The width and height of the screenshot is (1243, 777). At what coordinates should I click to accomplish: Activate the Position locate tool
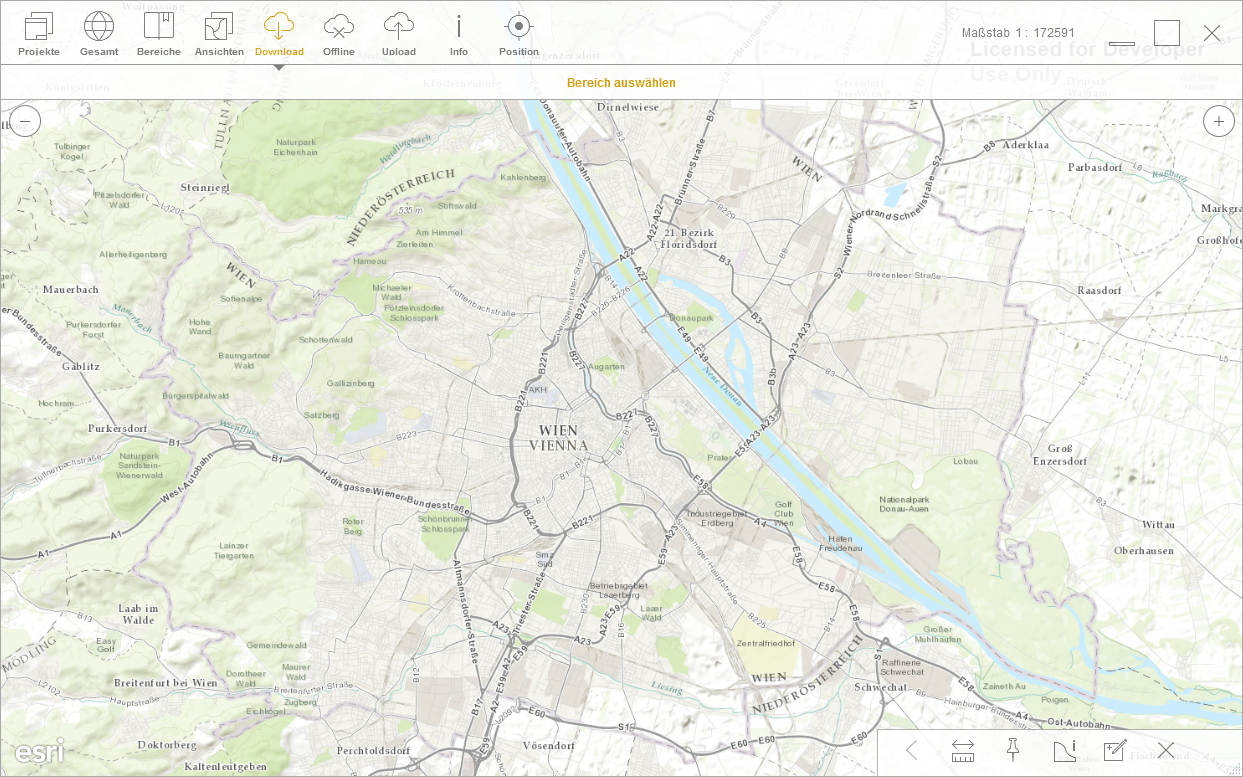pyautogui.click(x=518, y=34)
